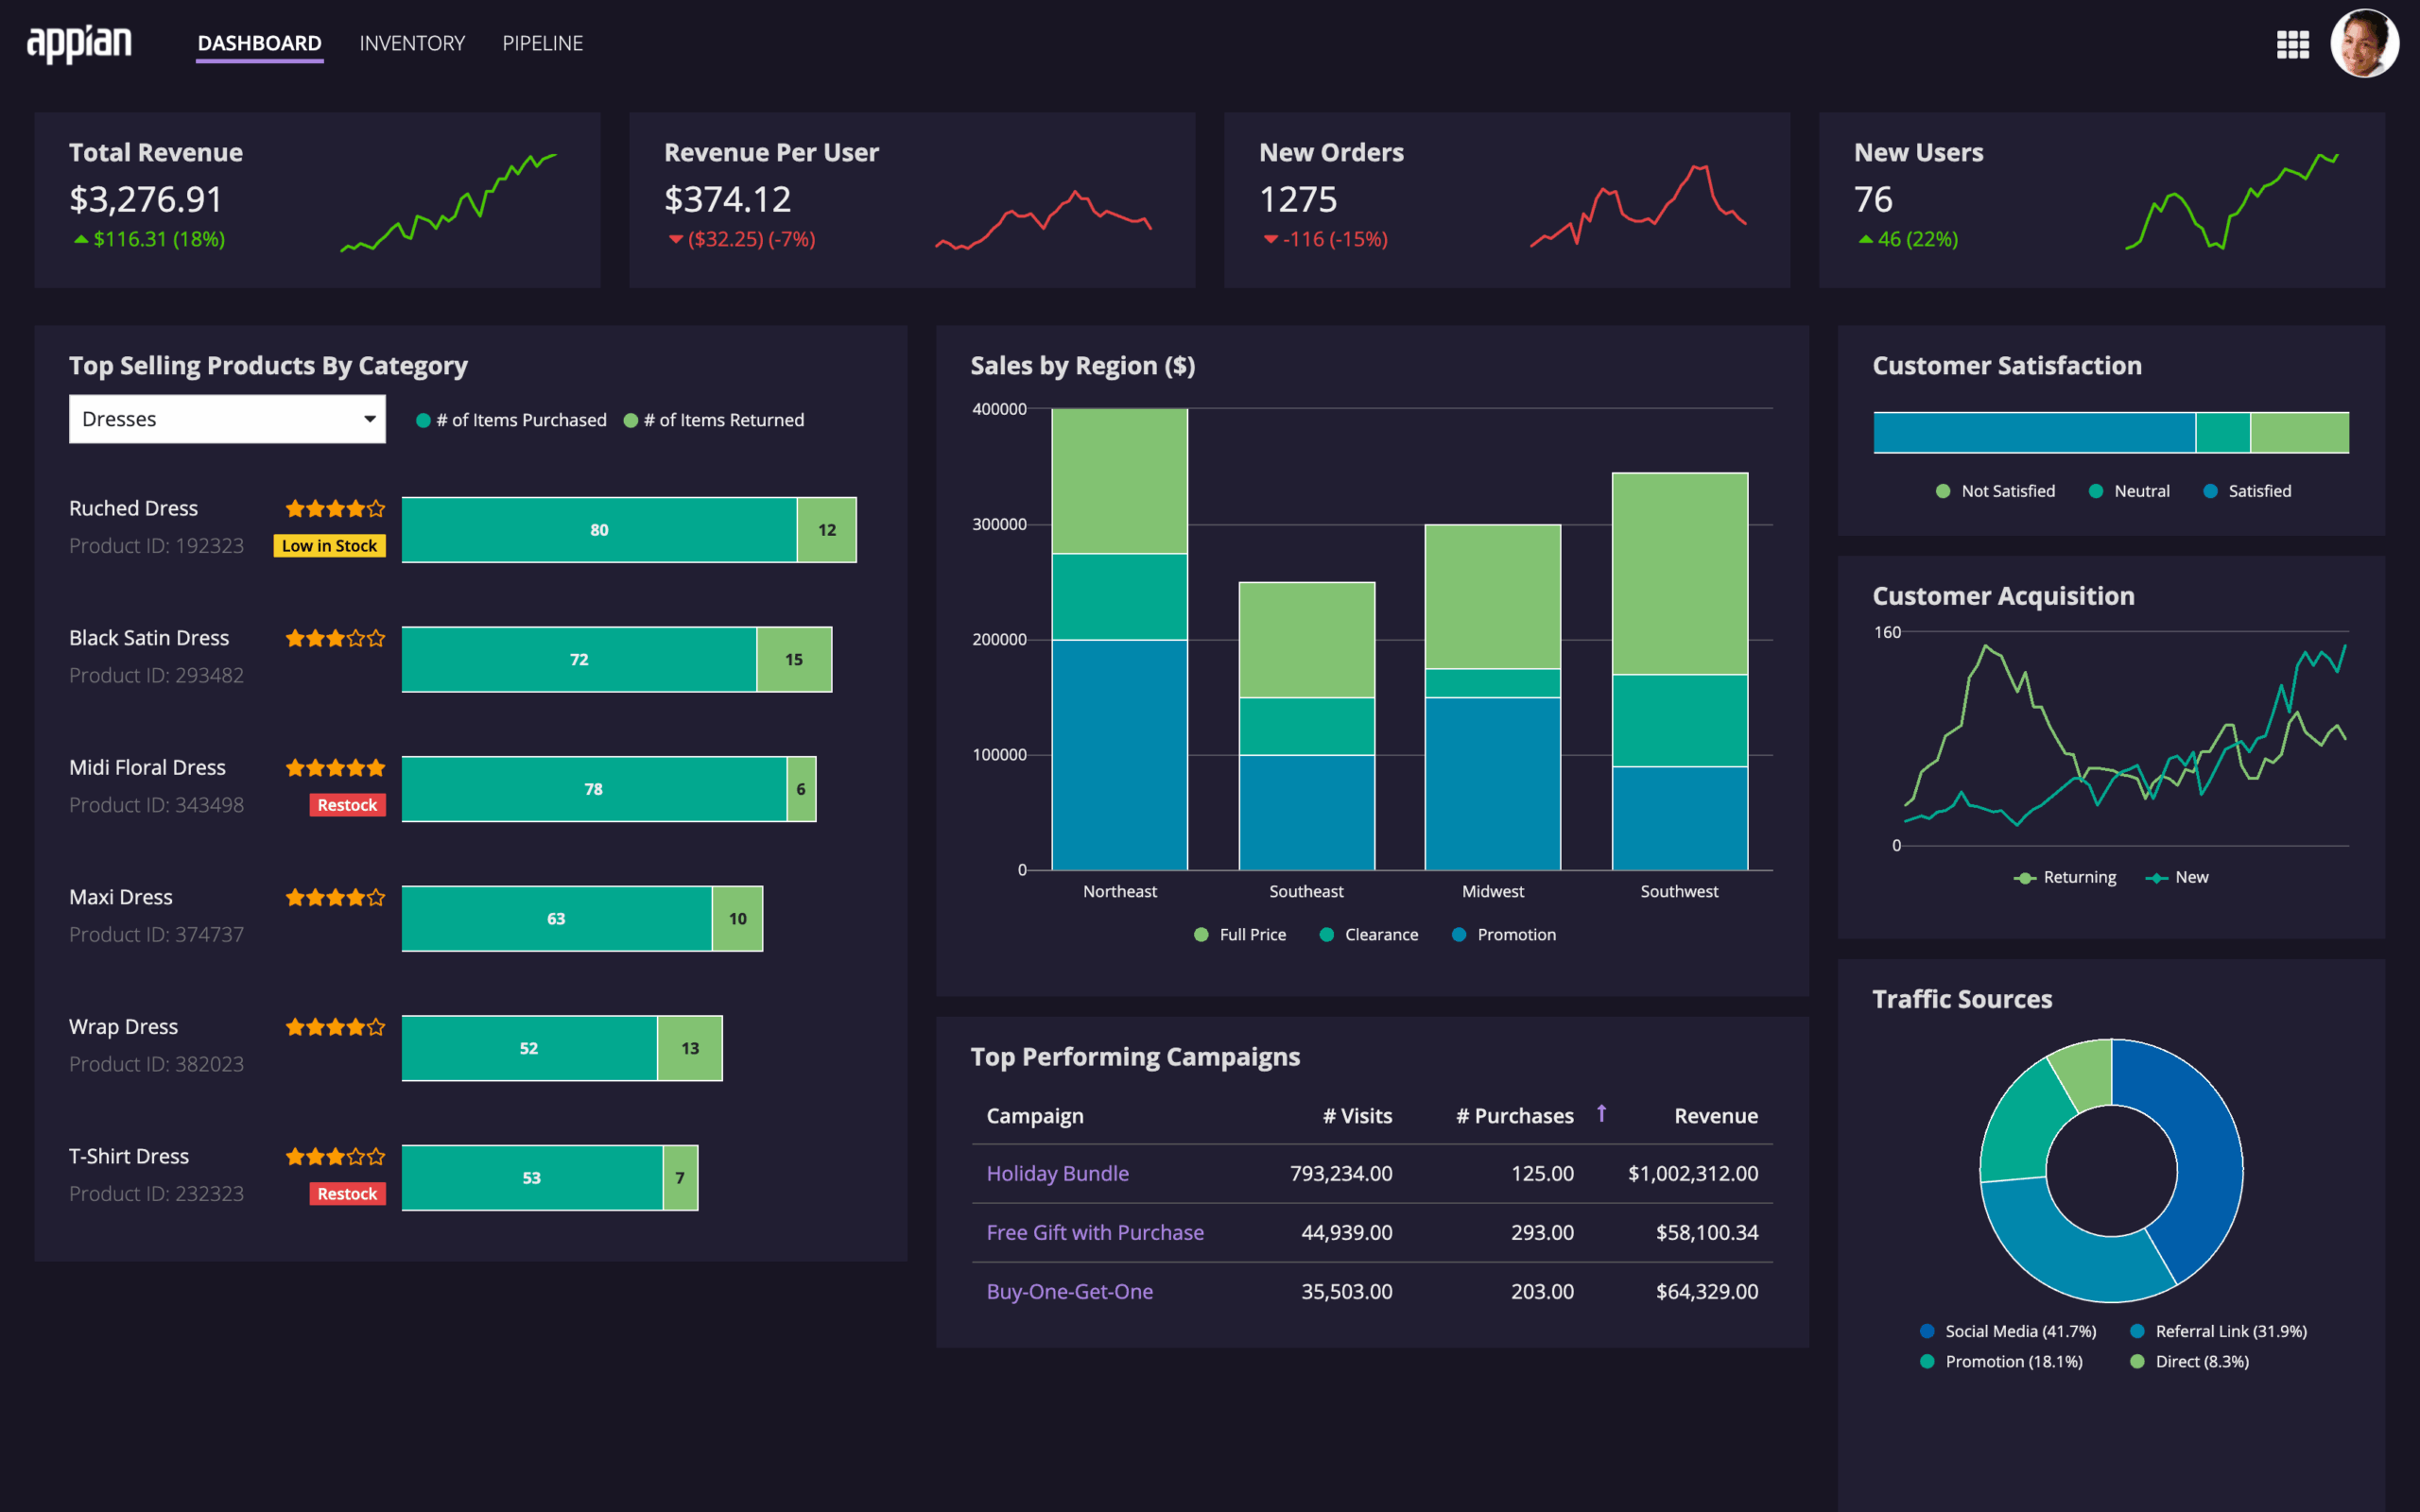This screenshot has width=2420, height=1512.
Task: Click the appian logo
Action: (x=79, y=42)
